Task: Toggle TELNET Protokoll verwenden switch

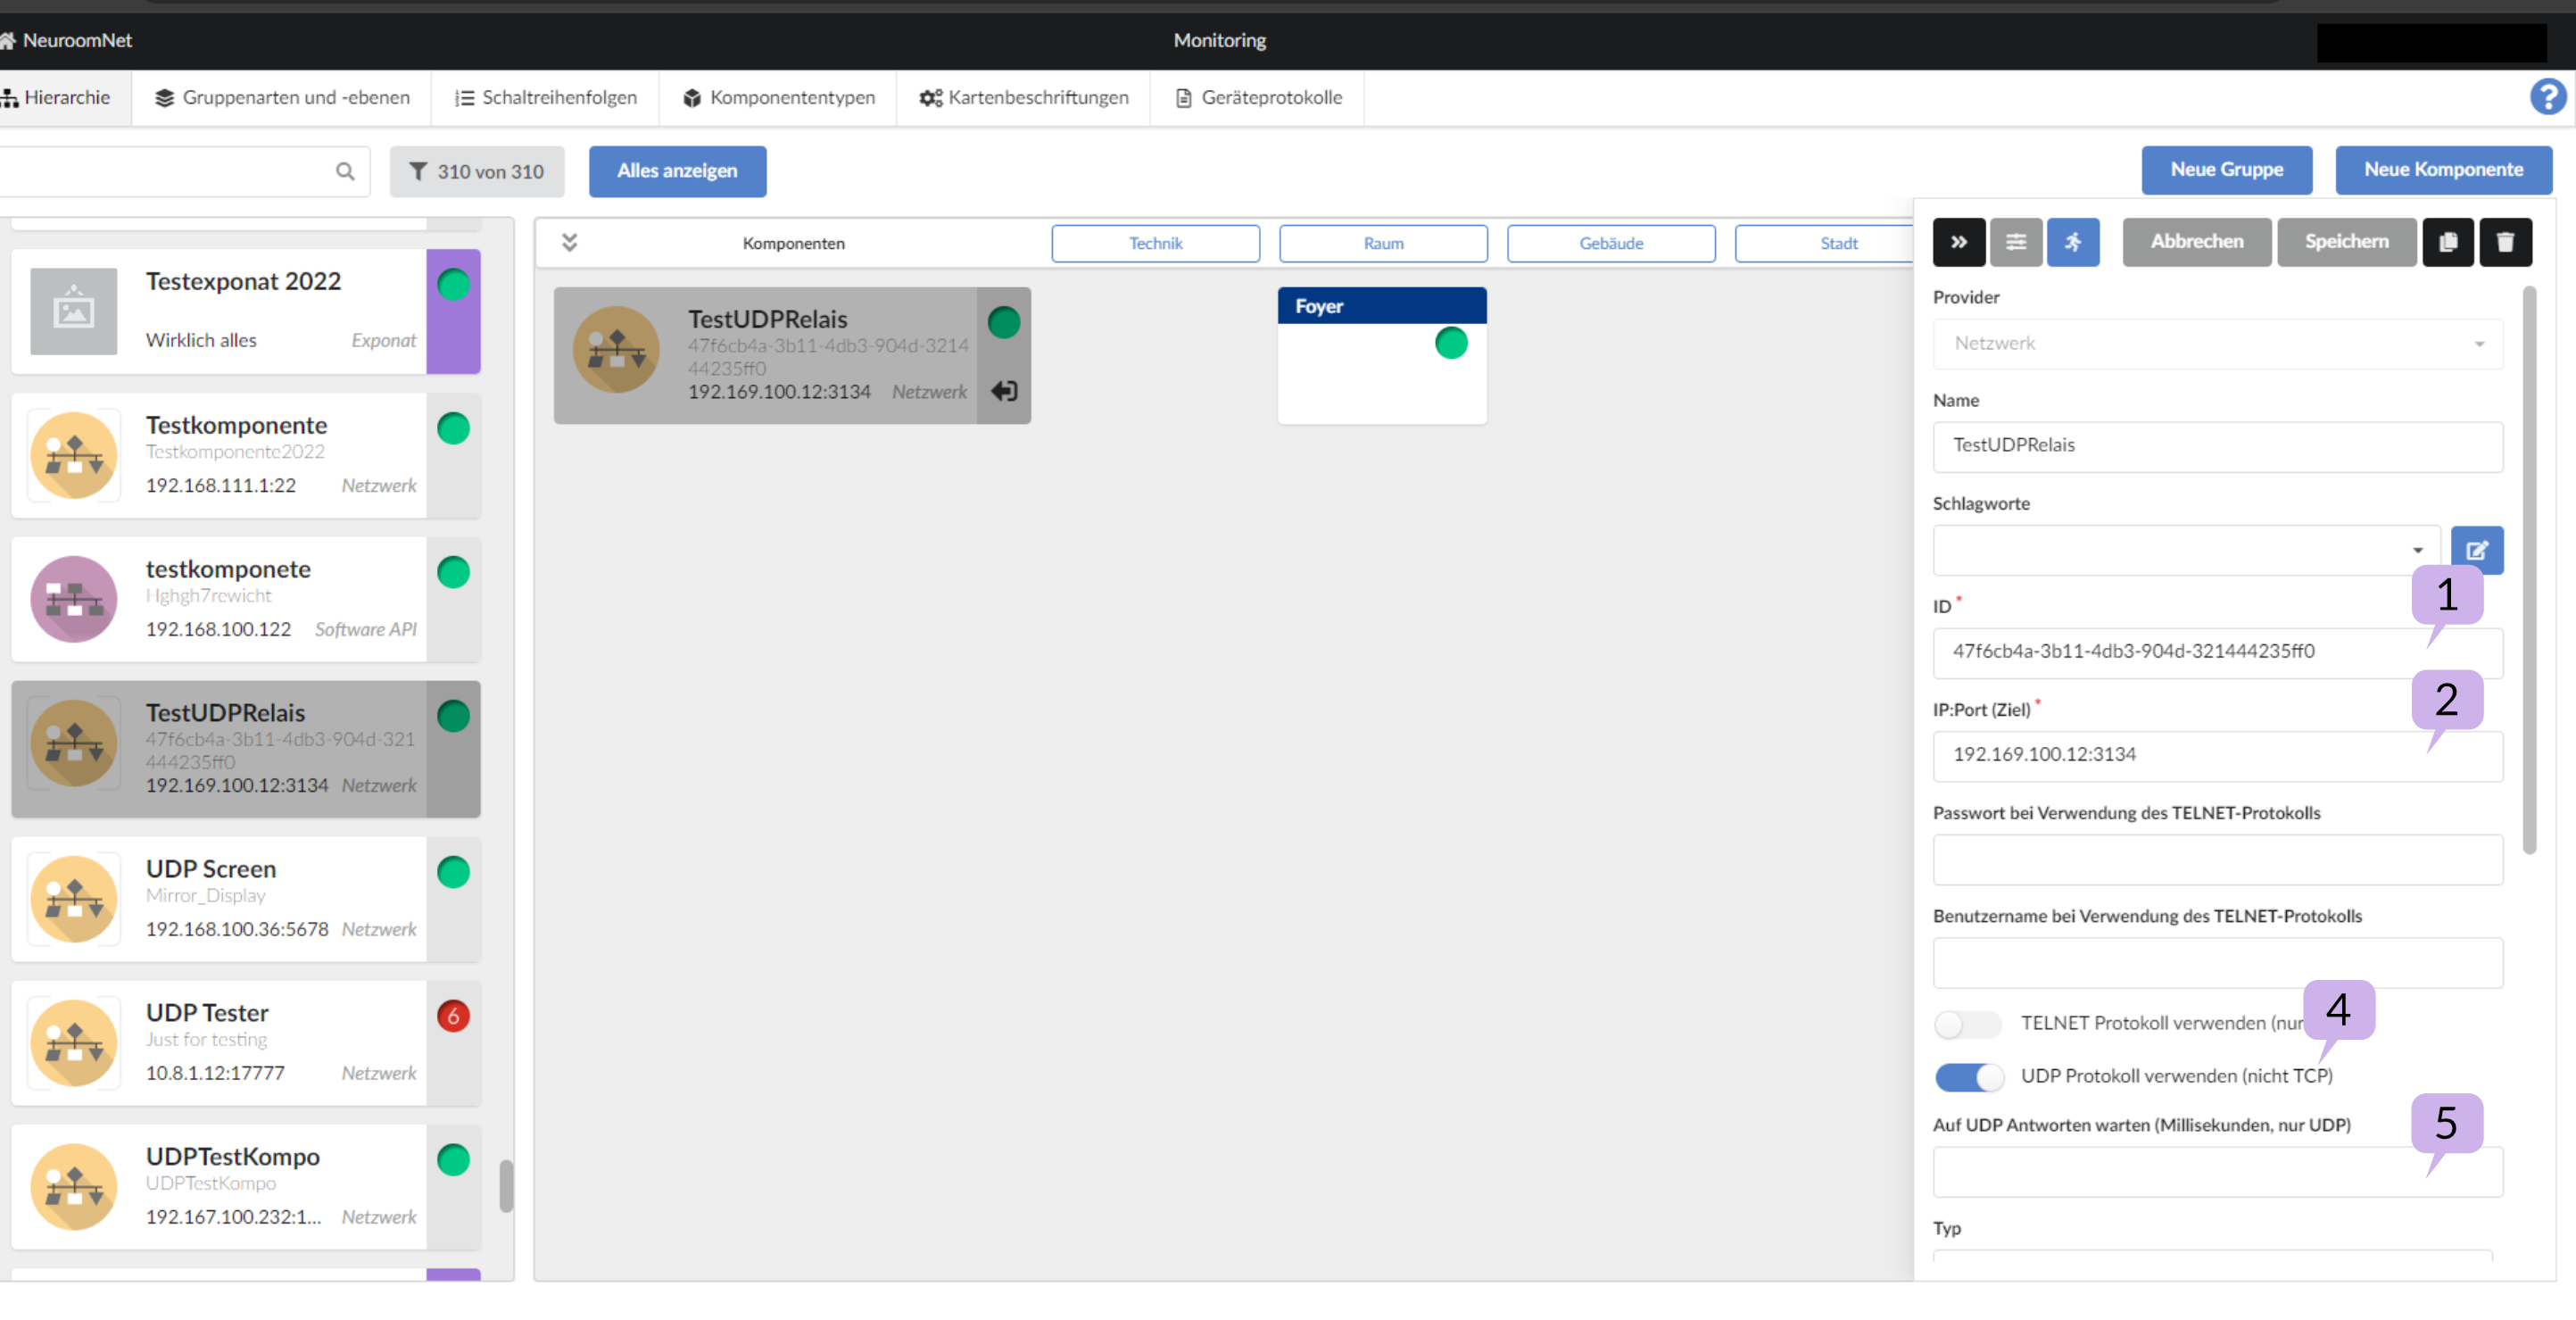Action: [x=1967, y=1024]
